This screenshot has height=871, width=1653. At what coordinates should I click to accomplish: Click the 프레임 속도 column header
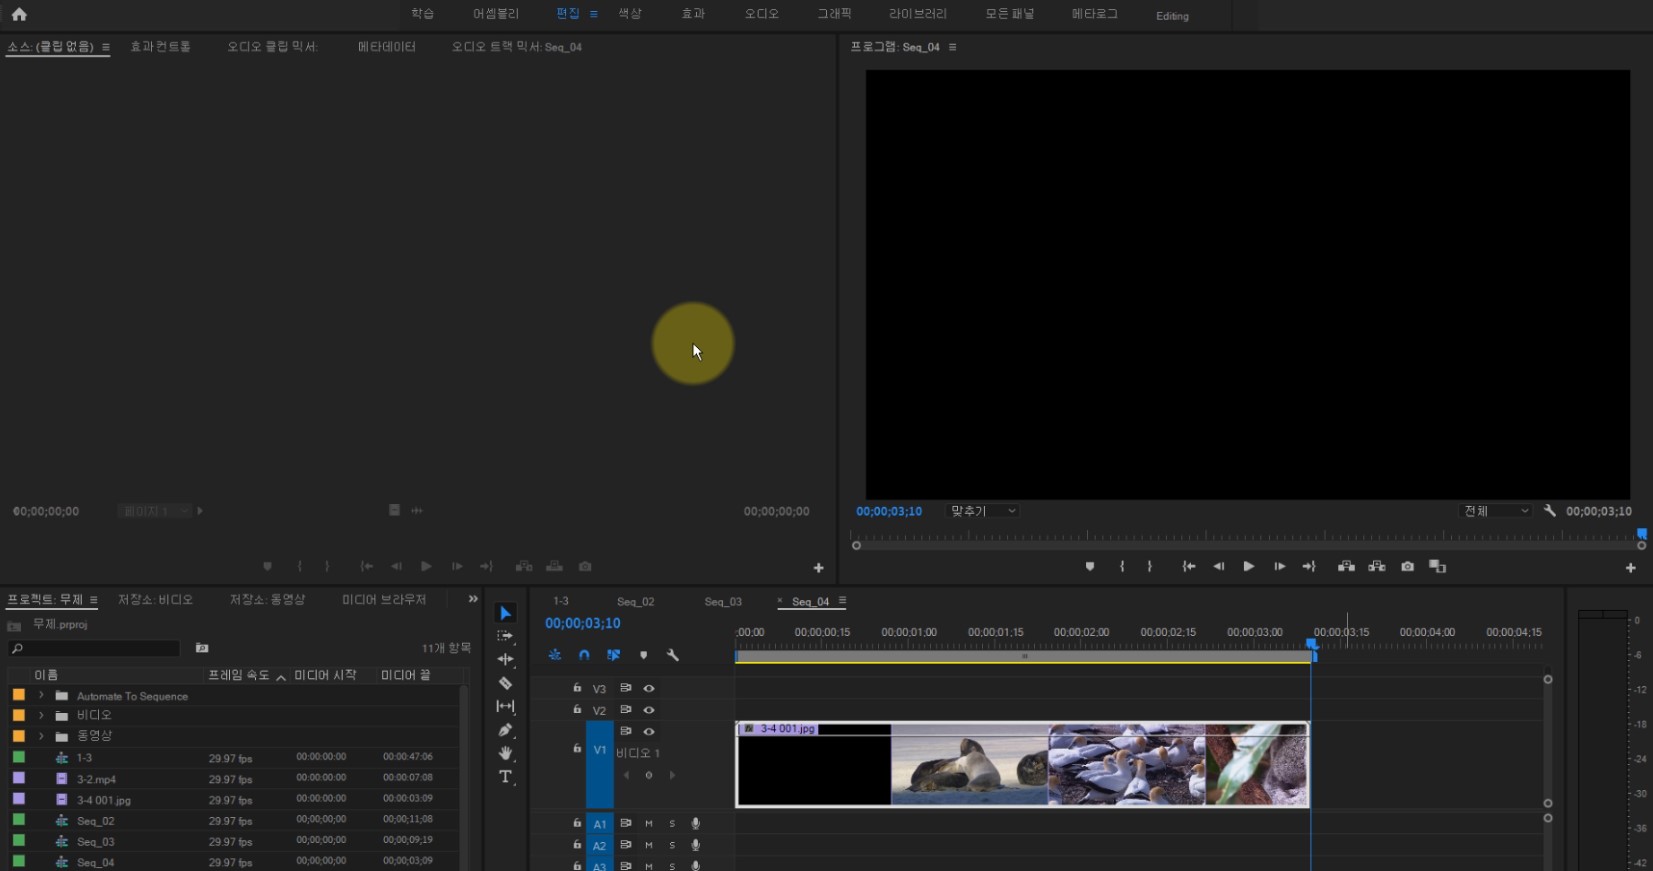click(x=238, y=676)
